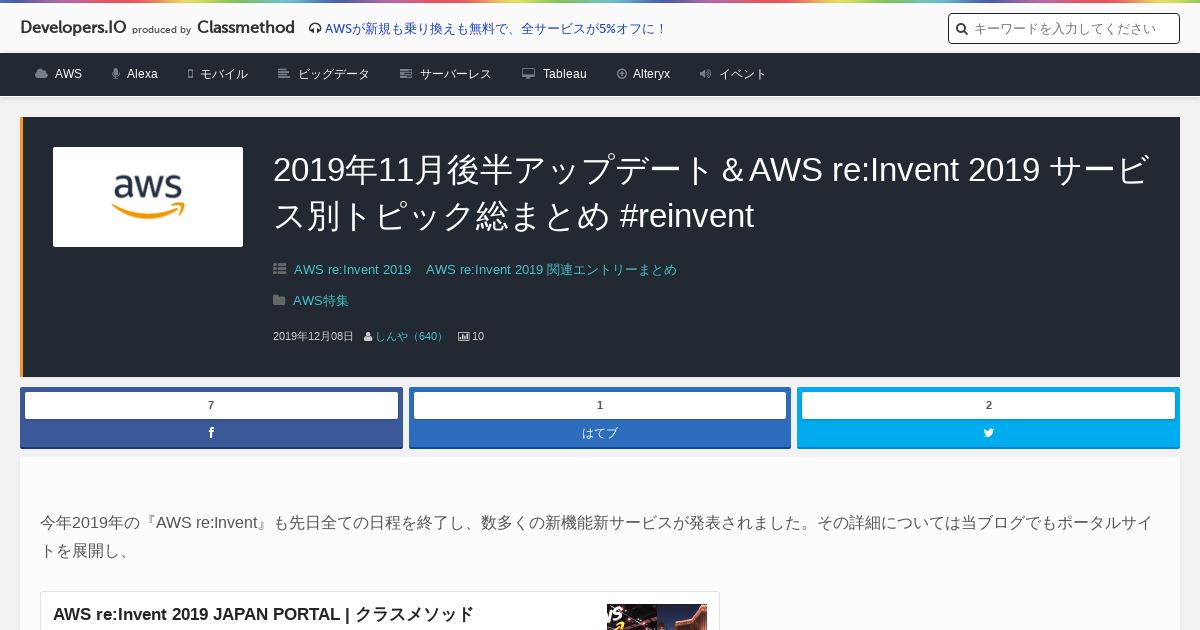Click the user icon beside the author

369,337
